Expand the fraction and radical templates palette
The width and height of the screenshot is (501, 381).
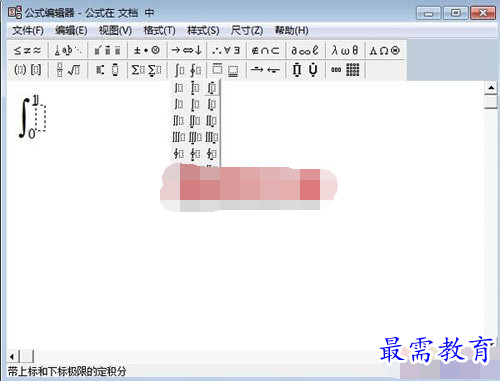point(68,70)
